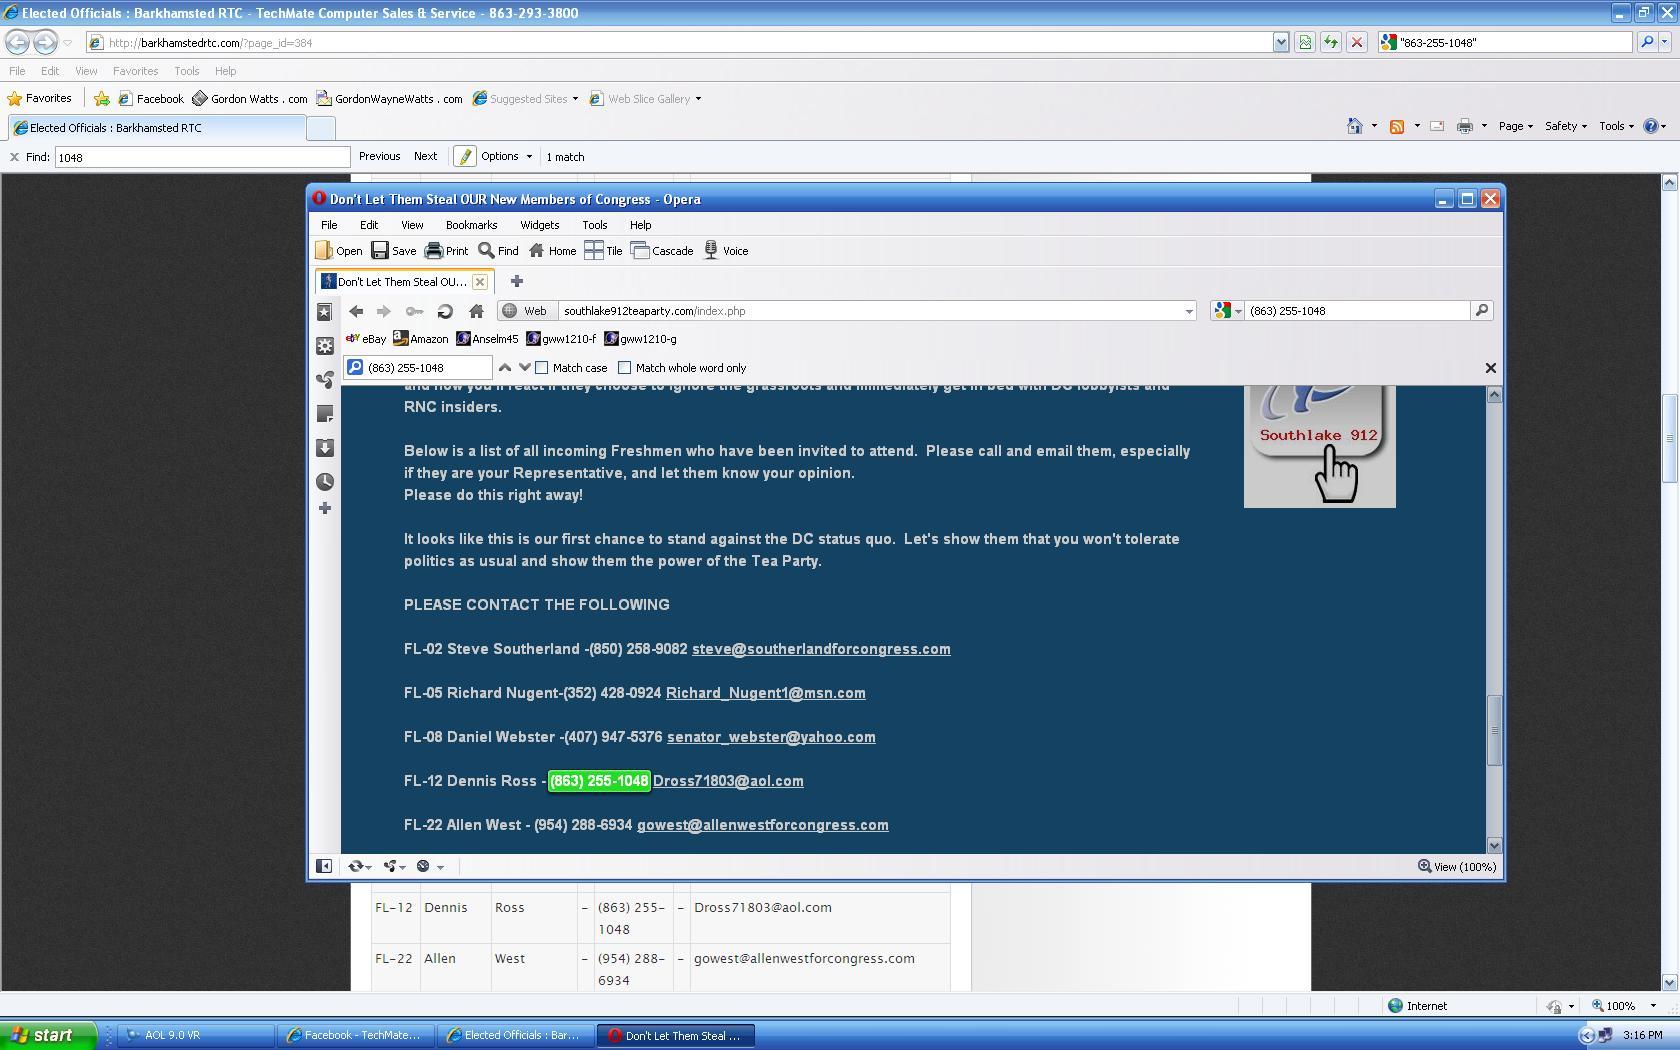Click Opera's Back navigation arrow
The height and width of the screenshot is (1050, 1680).
tap(356, 311)
